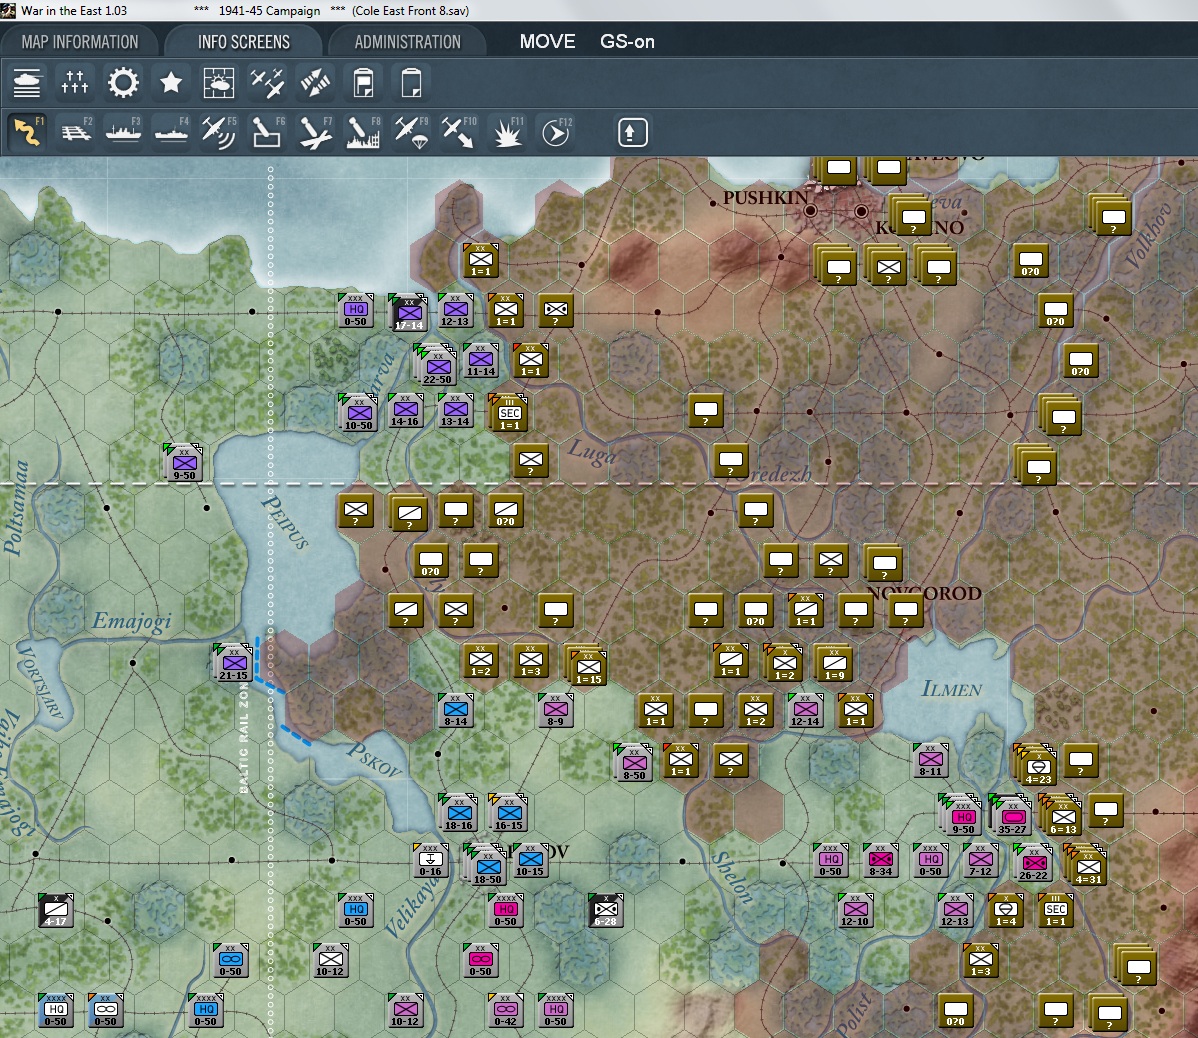1198x1038 pixels.
Task: Select the 9-50 purple unit near Poltsamaa
Action: pyautogui.click(x=183, y=462)
